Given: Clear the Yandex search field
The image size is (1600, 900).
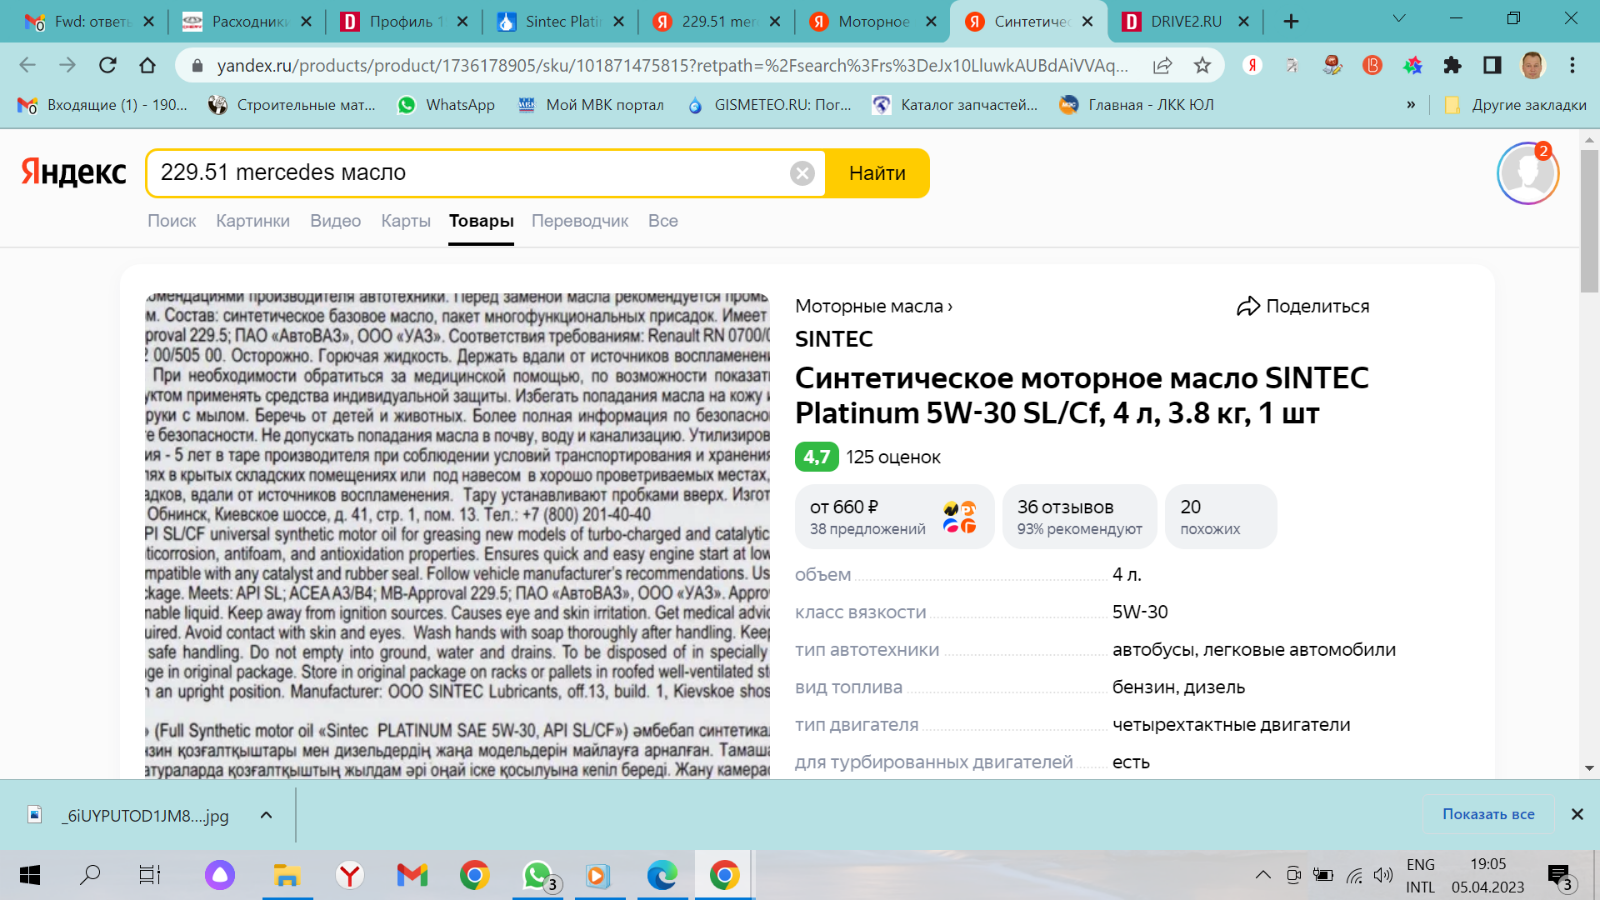Looking at the screenshot, I should coord(802,173).
